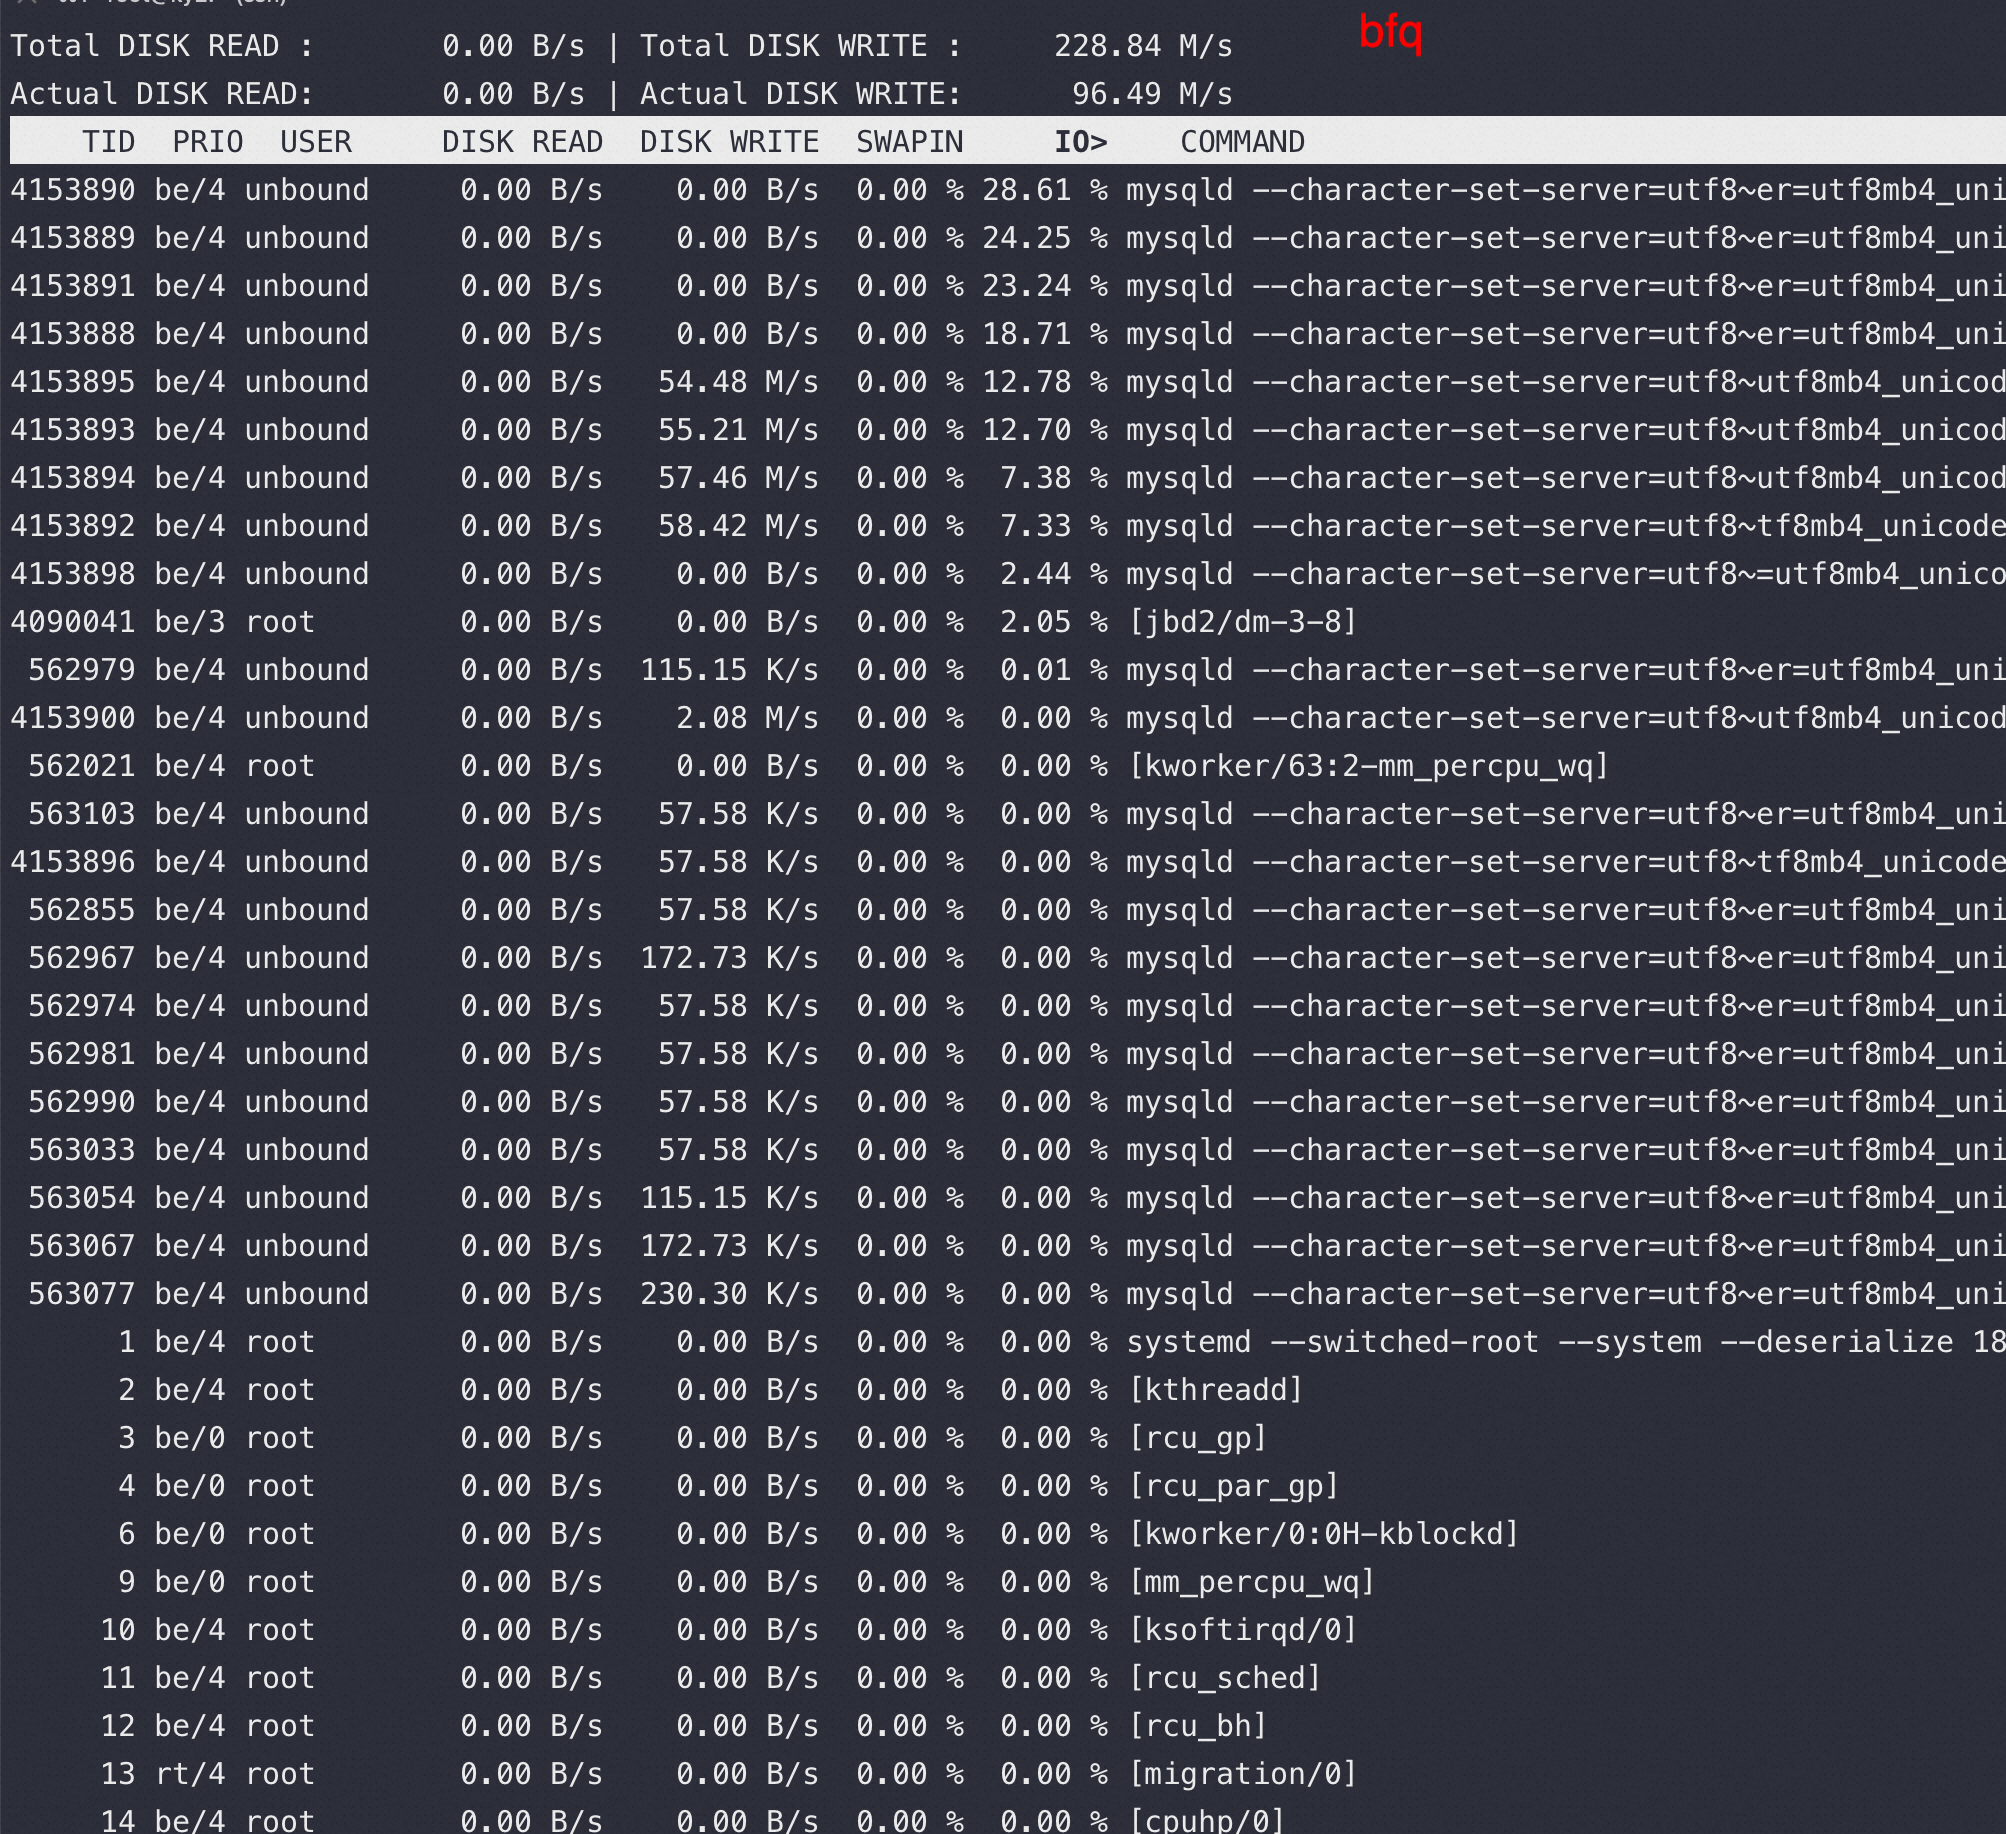Viewport: 2006px width, 1834px height.
Task: Click the 18.71 % IO value
Action: pyautogui.click(x=1045, y=334)
